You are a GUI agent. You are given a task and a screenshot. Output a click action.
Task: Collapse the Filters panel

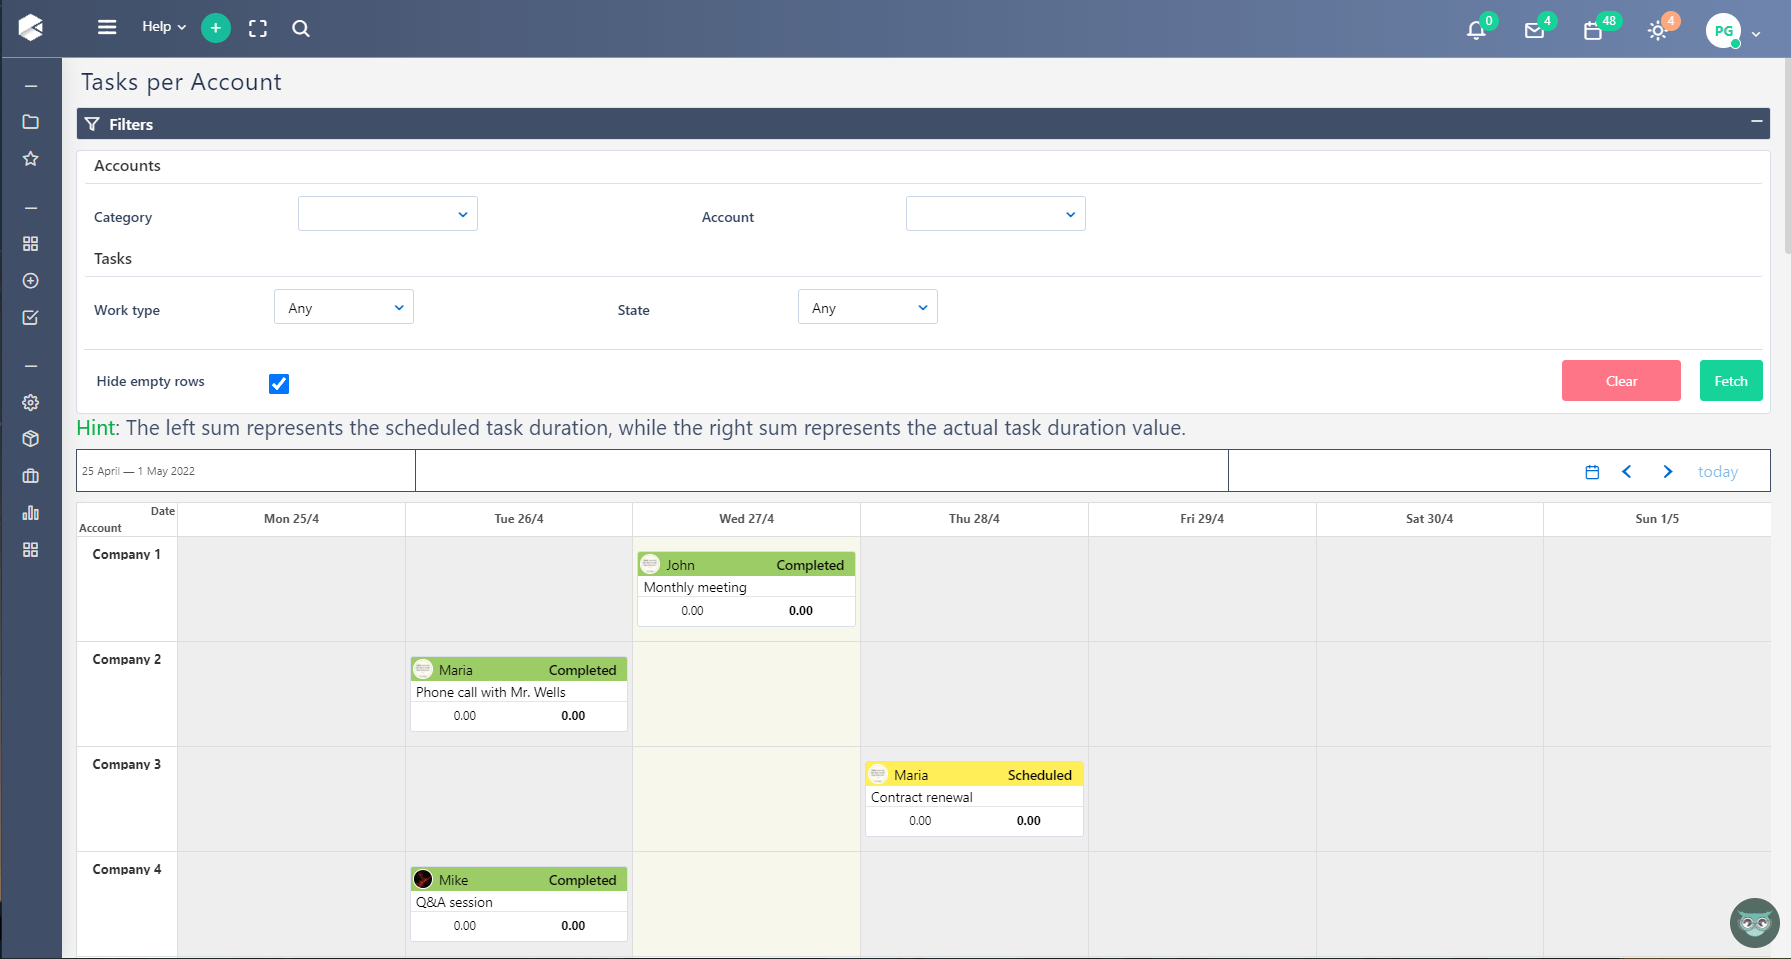[x=1756, y=122]
